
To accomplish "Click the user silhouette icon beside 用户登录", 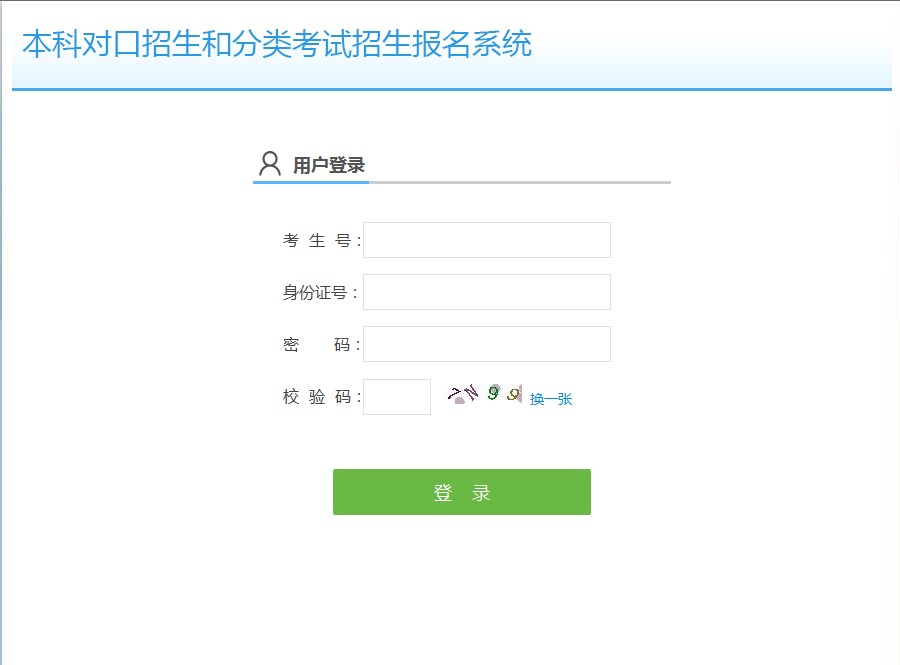I will (x=269, y=164).
